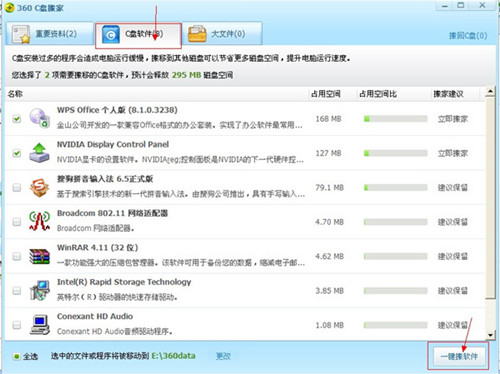Click 建议保留 suggestion in Broadcom row
The image size is (500, 374).
click(x=453, y=222)
